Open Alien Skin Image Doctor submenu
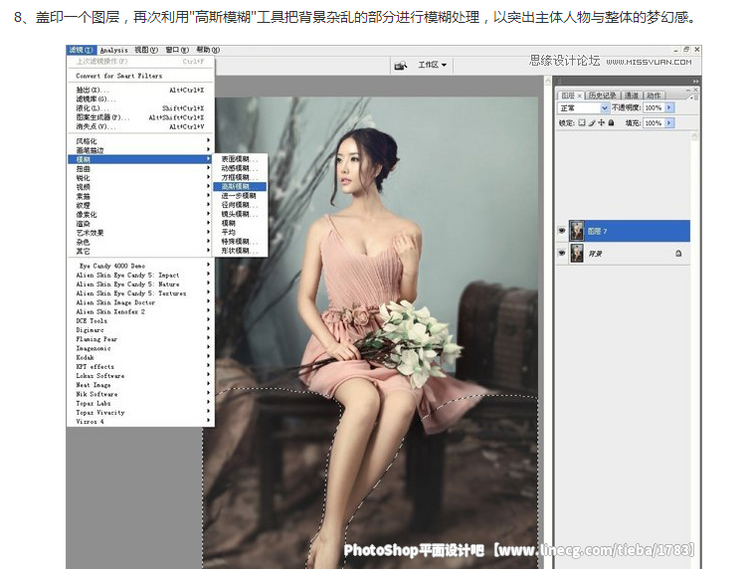 140,303
